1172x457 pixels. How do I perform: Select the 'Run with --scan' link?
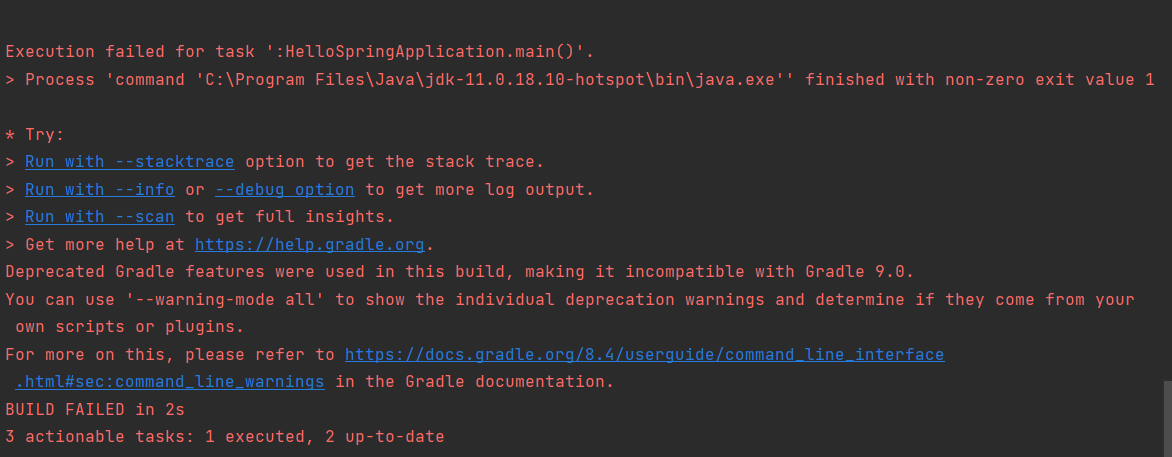click(100, 217)
